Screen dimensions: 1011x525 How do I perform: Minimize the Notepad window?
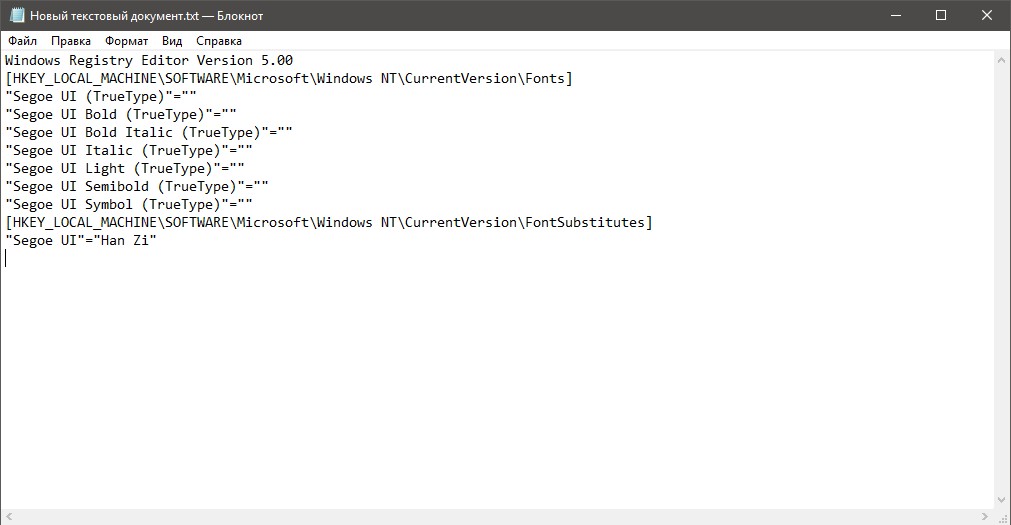(x=895, y=16)
